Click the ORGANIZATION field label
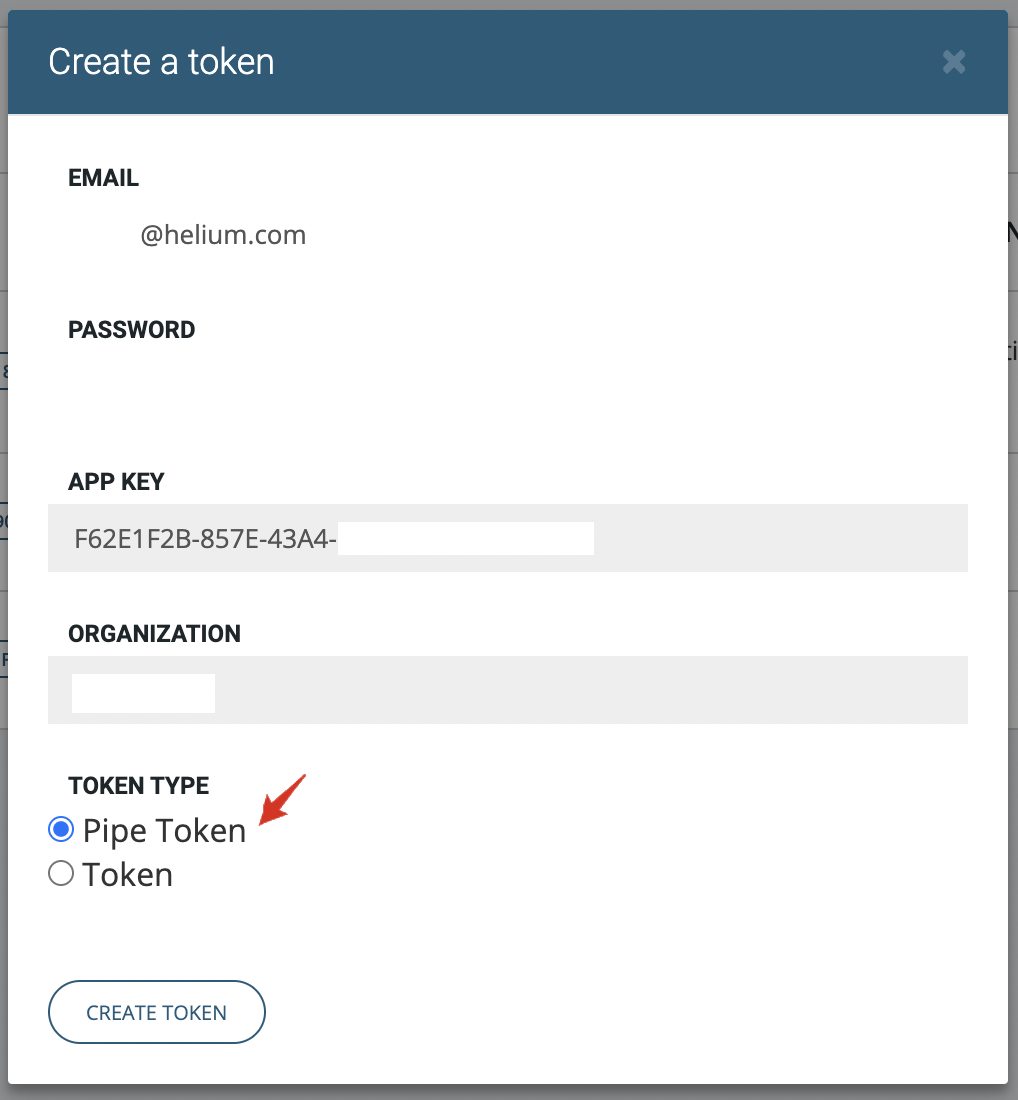The image size is (1018, 1100). coord(154,634)
